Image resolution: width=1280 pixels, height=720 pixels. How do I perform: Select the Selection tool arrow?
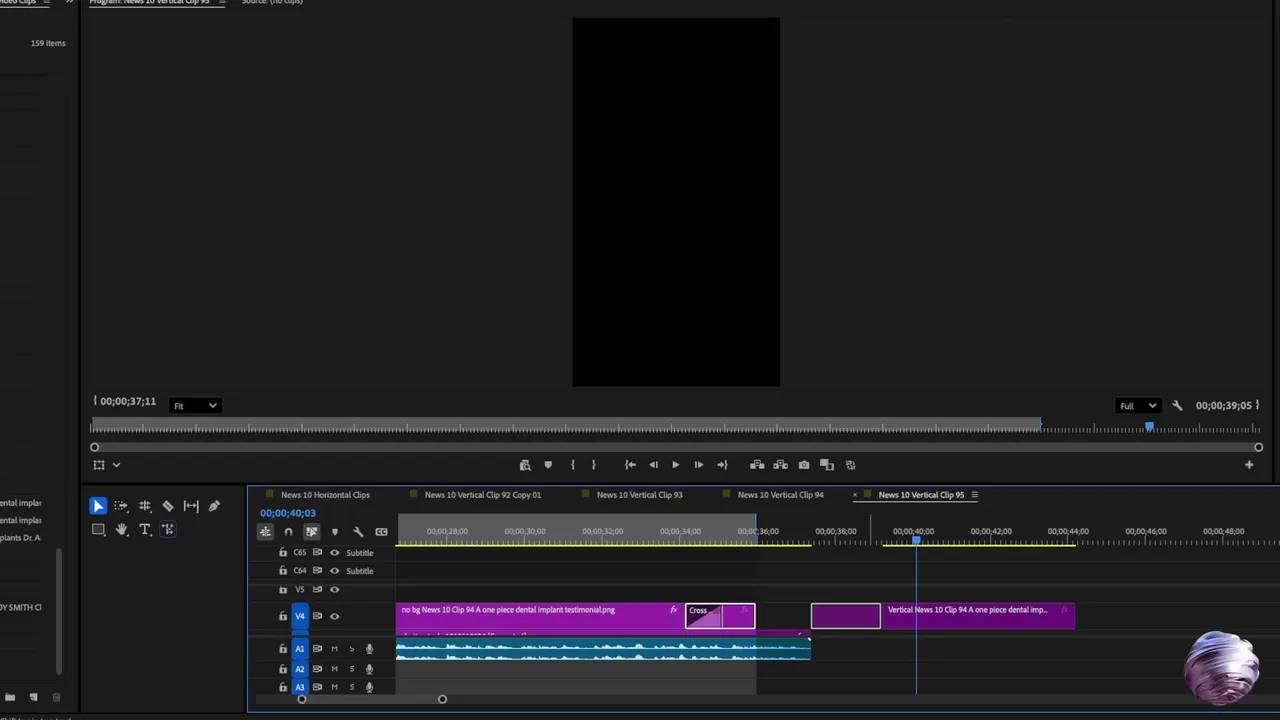click(98, 506)
